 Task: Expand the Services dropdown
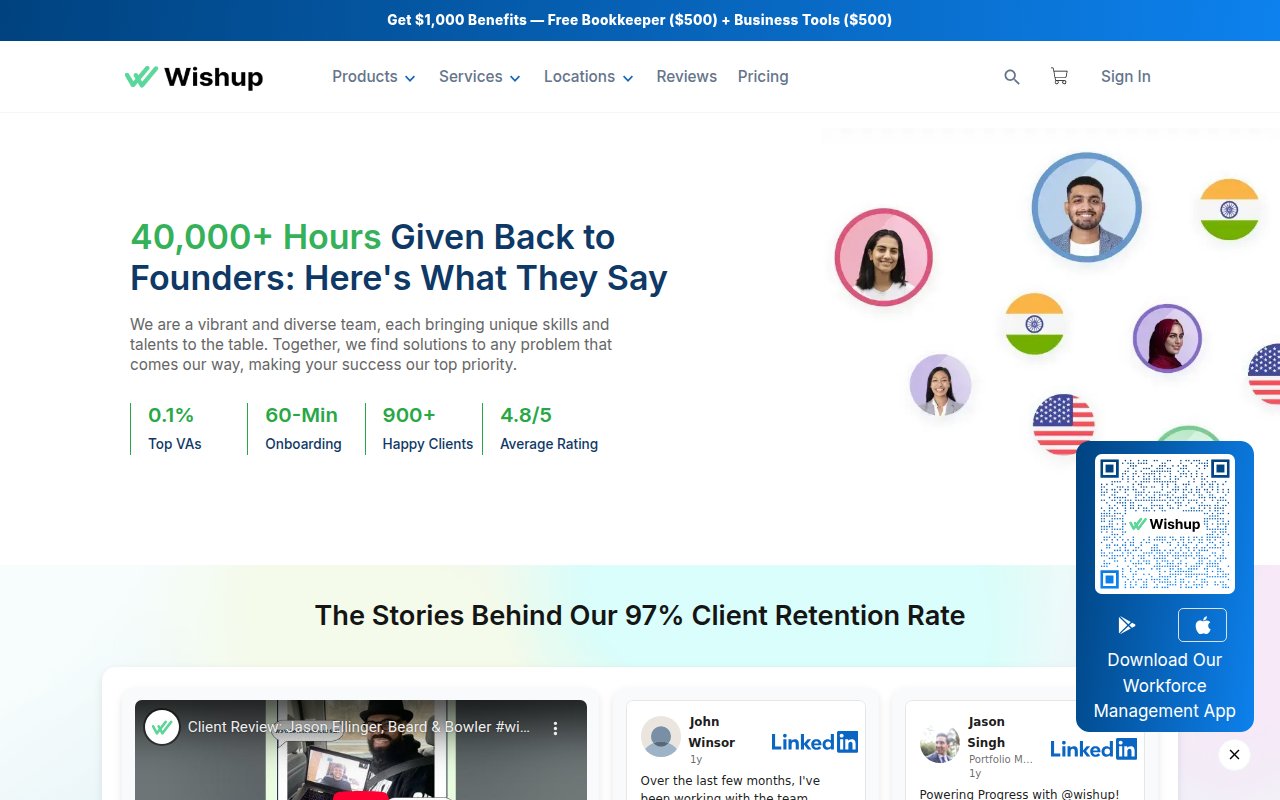point(479,76)
